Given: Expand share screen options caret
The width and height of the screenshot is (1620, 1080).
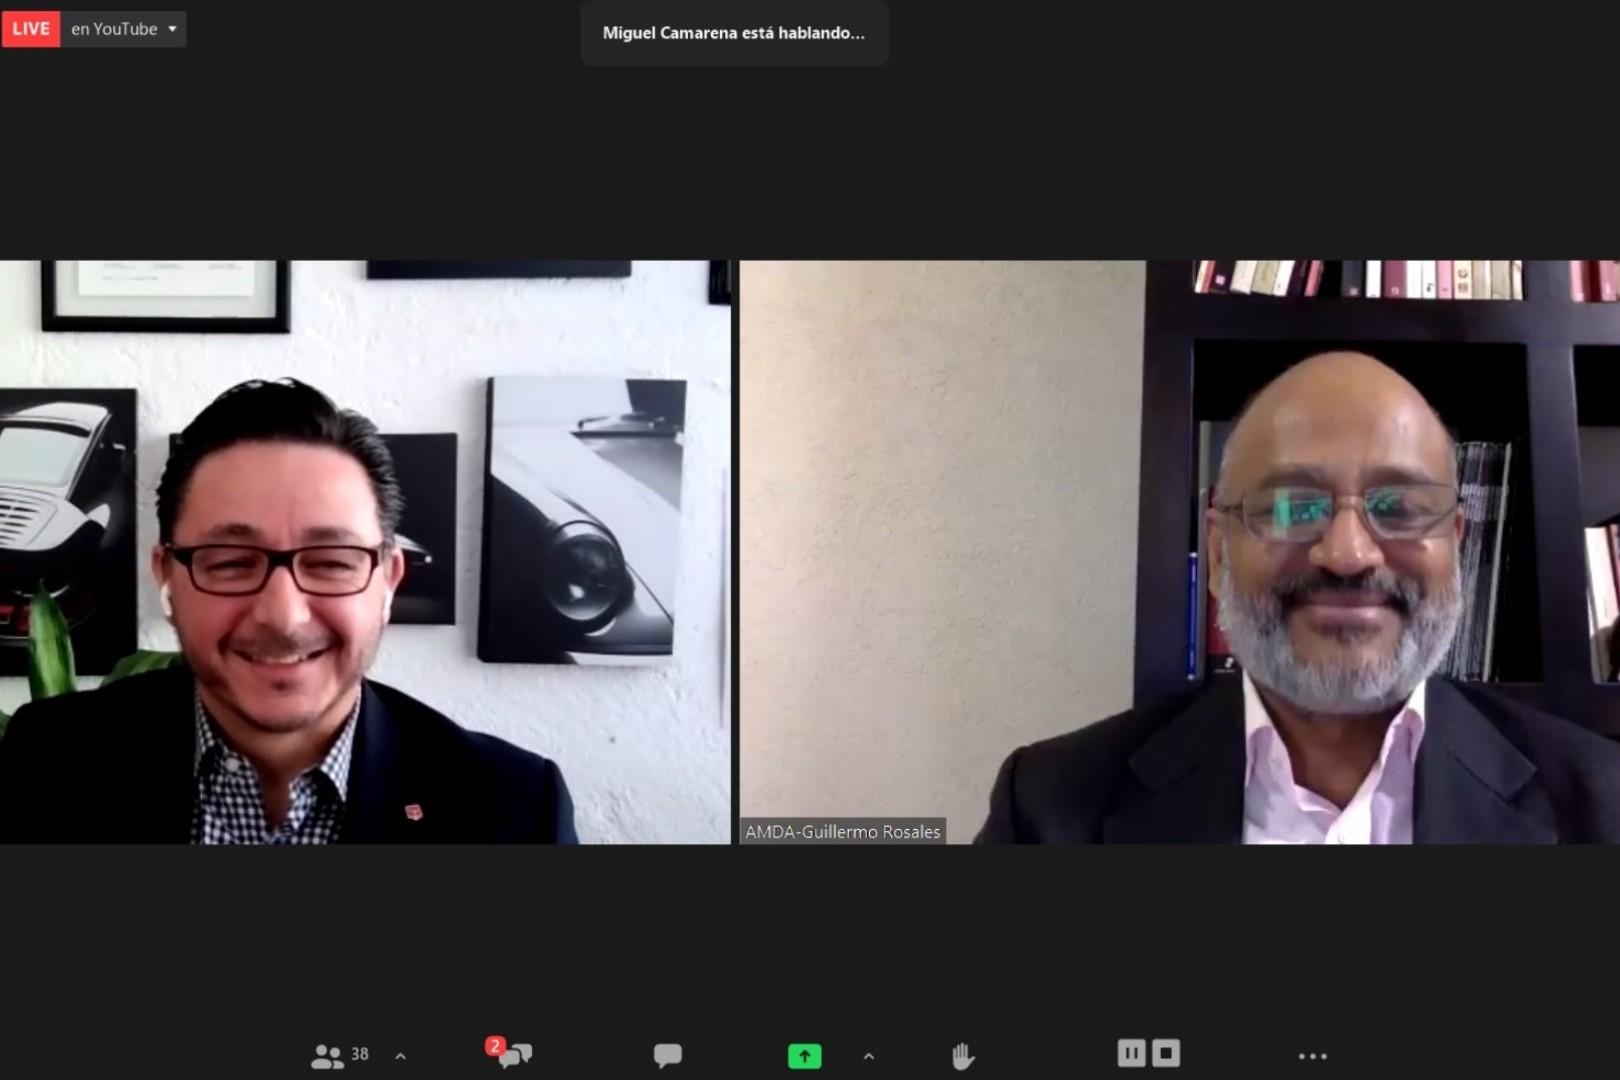Looking at the screenshot, I should pyautogui.click(x=869, y=1056).
